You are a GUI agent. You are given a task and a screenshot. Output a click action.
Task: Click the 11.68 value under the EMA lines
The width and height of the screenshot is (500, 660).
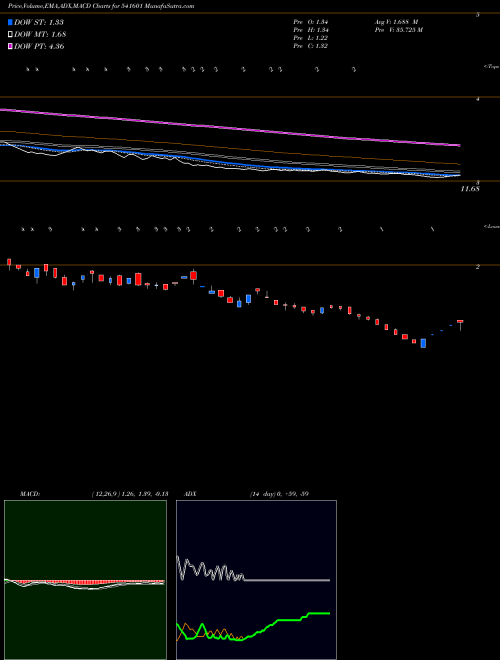470,189
